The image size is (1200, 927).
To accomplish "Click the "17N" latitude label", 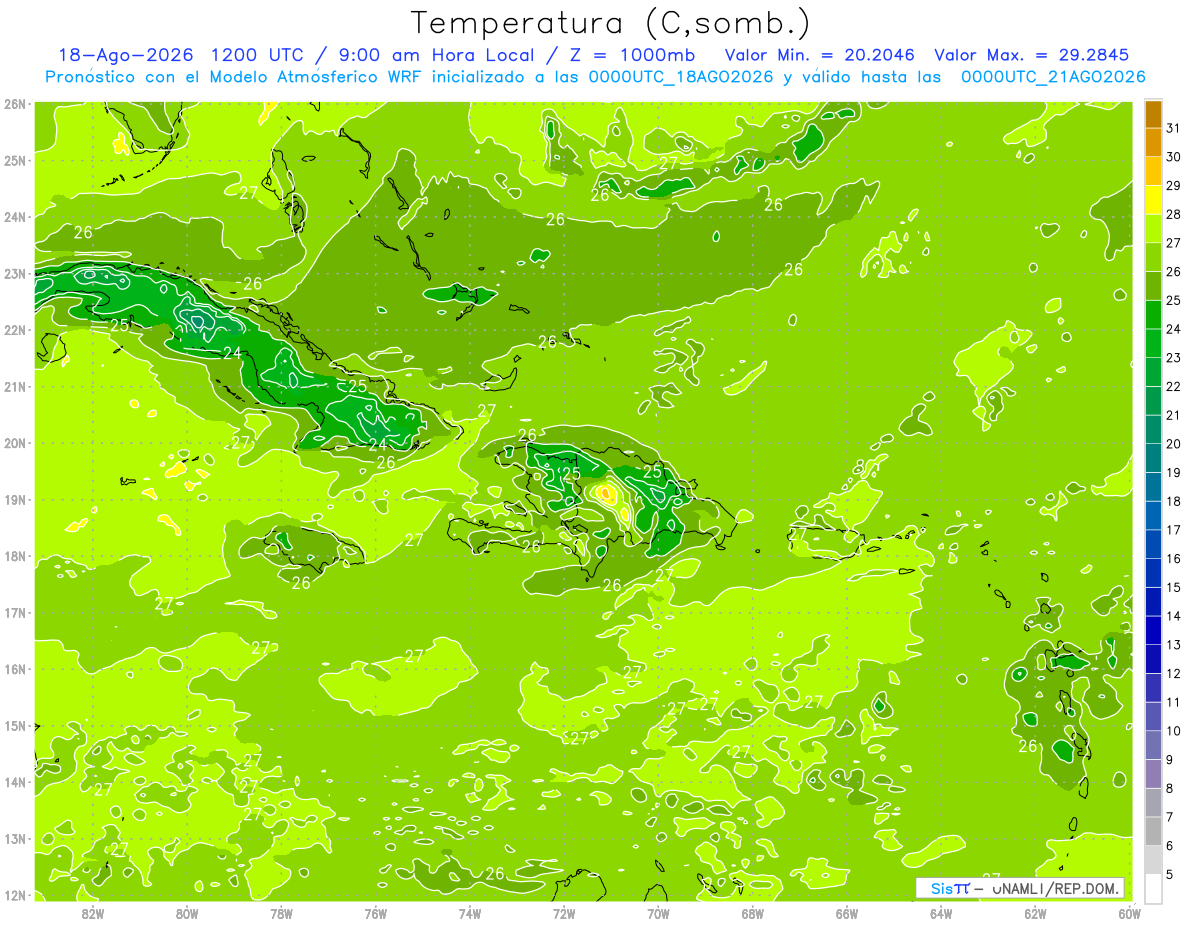I will pos(15,612).
